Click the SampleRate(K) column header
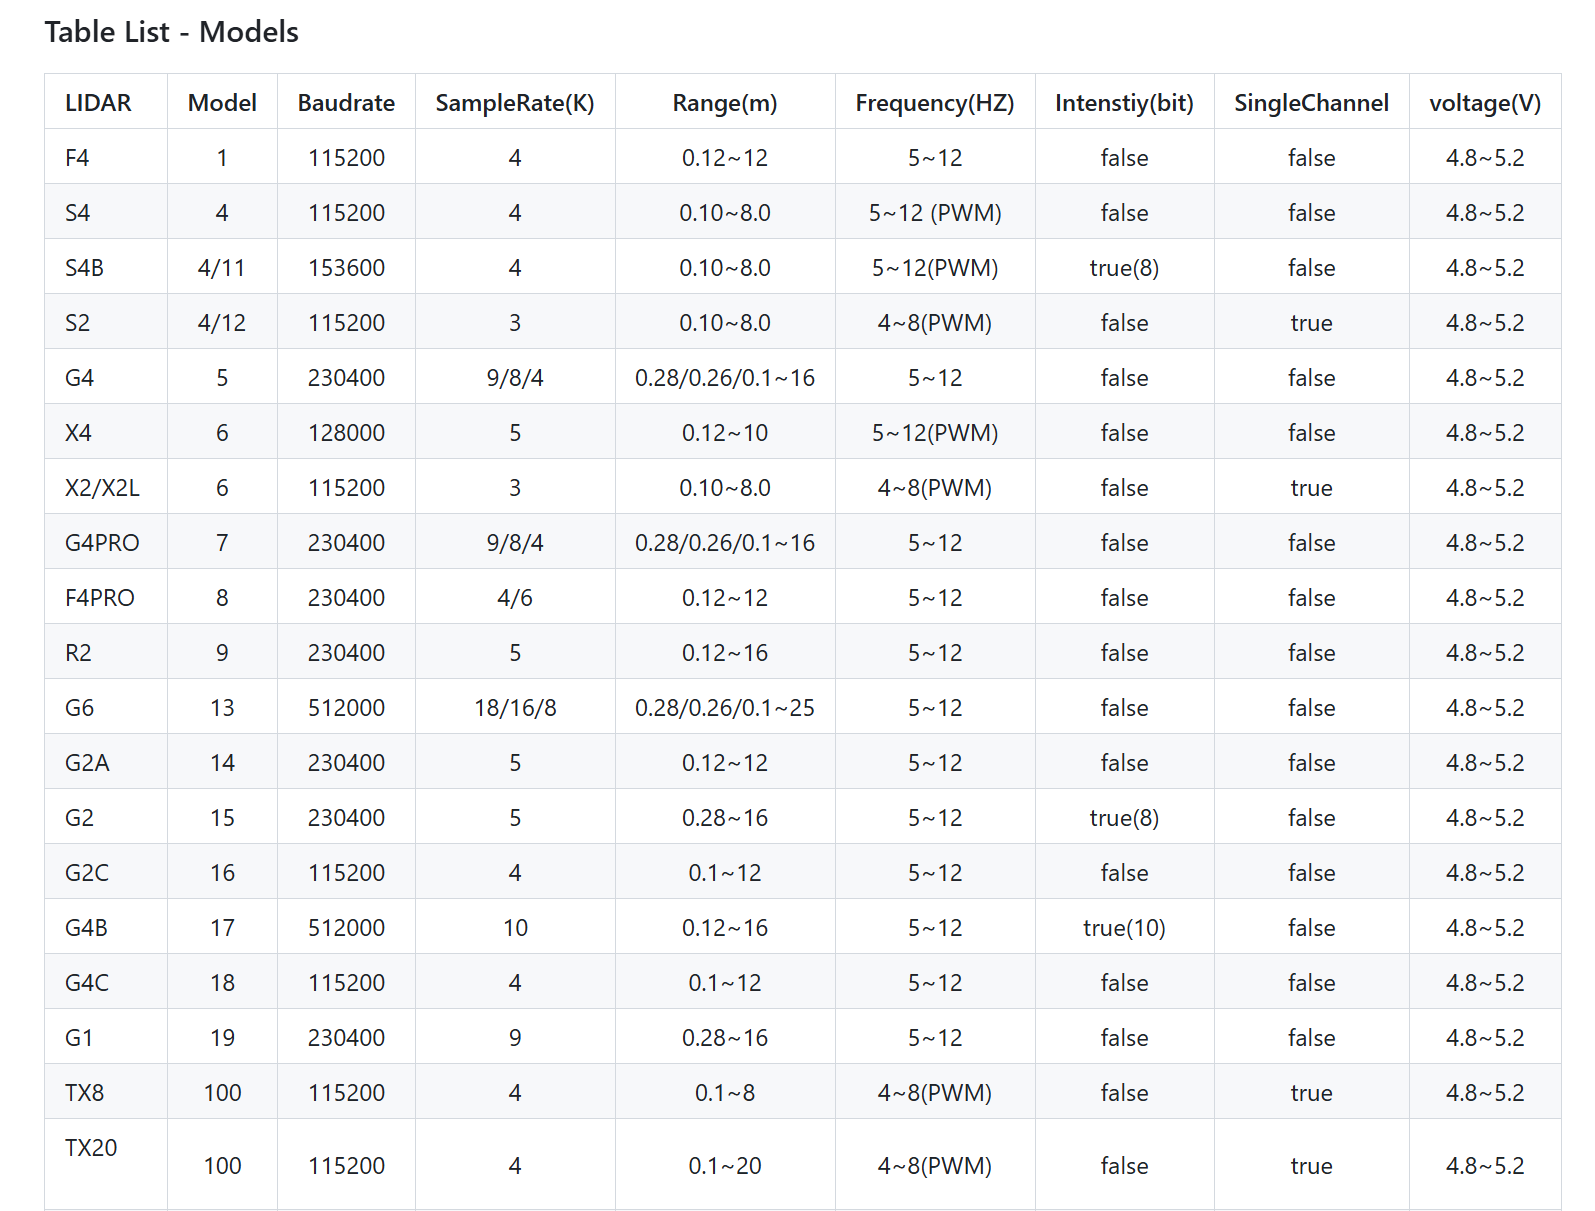 coord(515,103)
